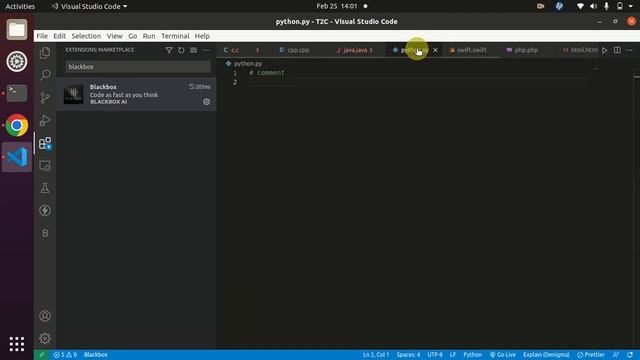Open the Activities overview

tap(20, 6)
